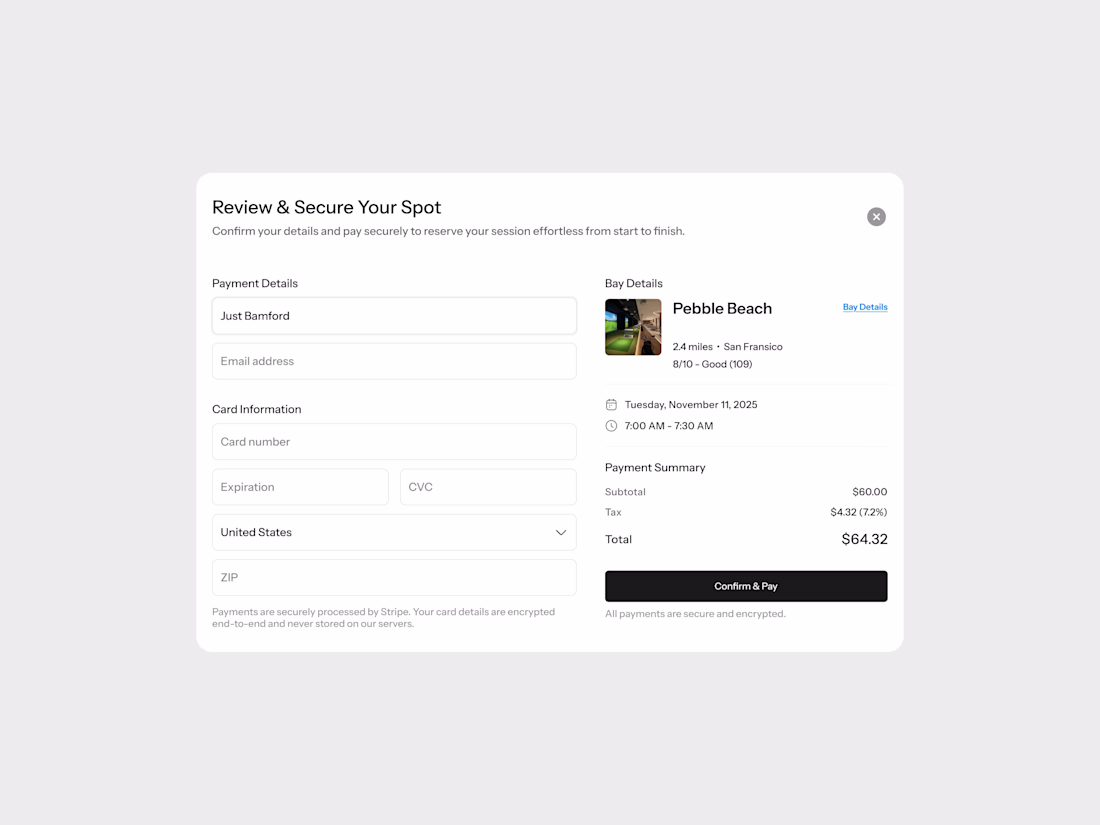Click the Stripe security notice text

click(383, 617)
